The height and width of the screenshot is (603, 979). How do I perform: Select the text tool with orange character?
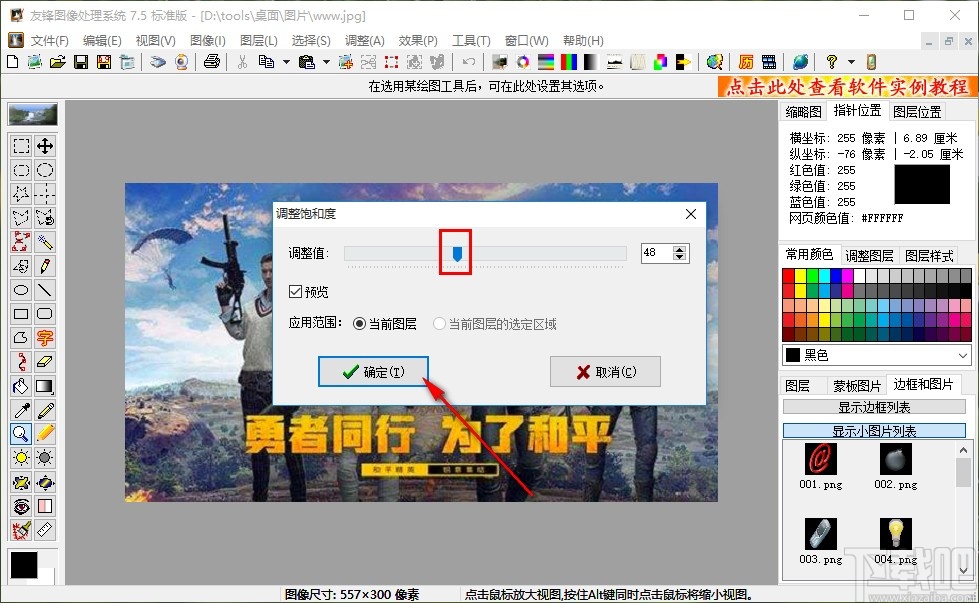point(45,338)
